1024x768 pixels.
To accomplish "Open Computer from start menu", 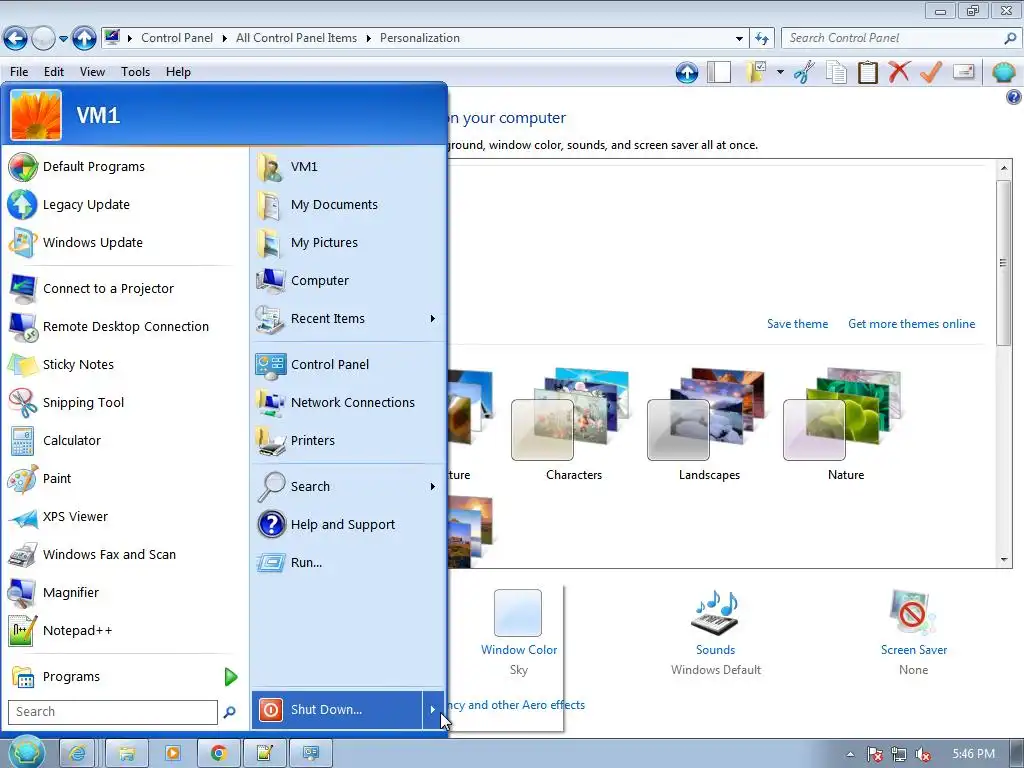I will pos(348,280).
